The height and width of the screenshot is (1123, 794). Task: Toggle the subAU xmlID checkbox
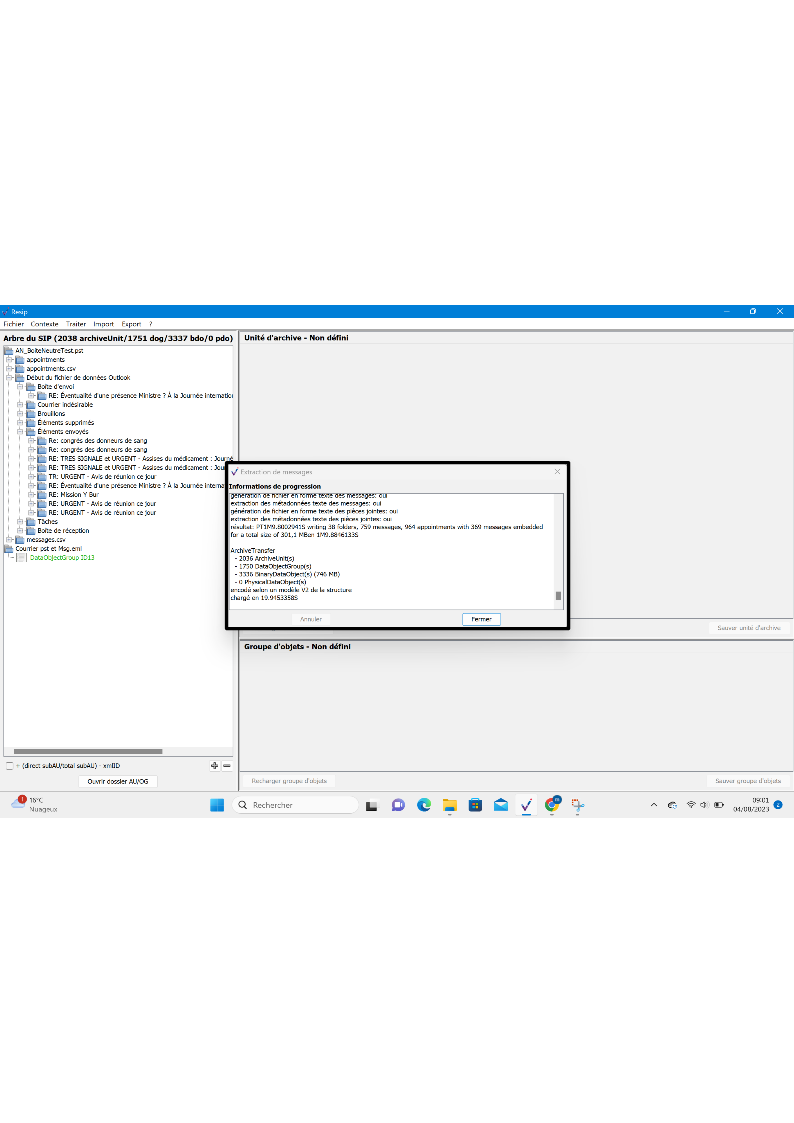pyautogui.click(x=9, y=765)
